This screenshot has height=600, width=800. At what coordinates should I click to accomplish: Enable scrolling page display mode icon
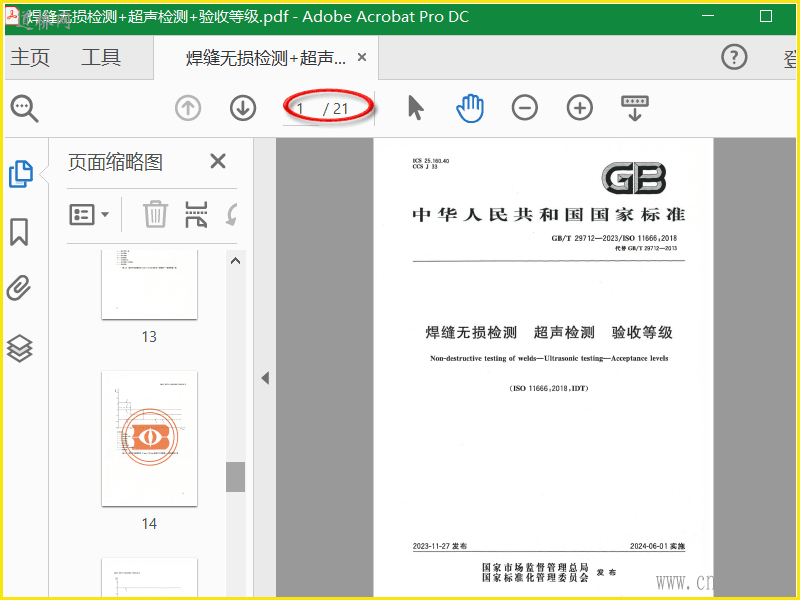[x=635, y=108]
